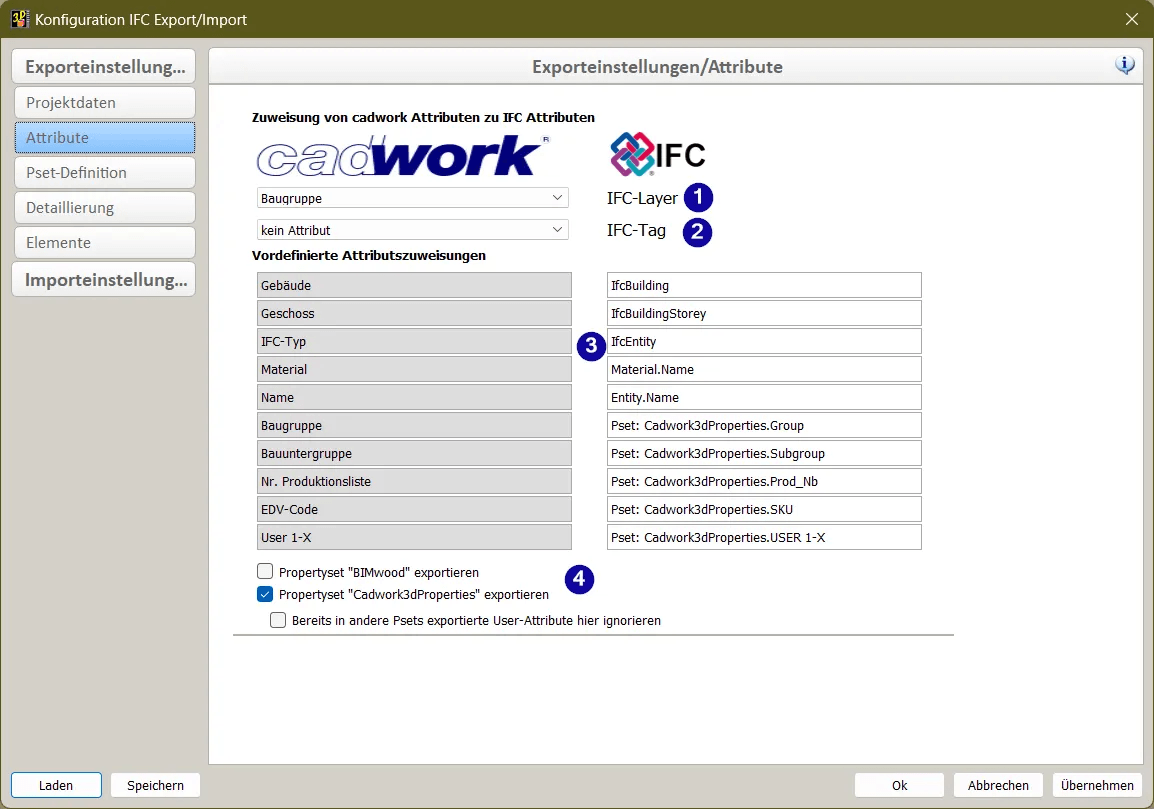
Task: Open help via the info icon
Action: [x=1125, y=64]
